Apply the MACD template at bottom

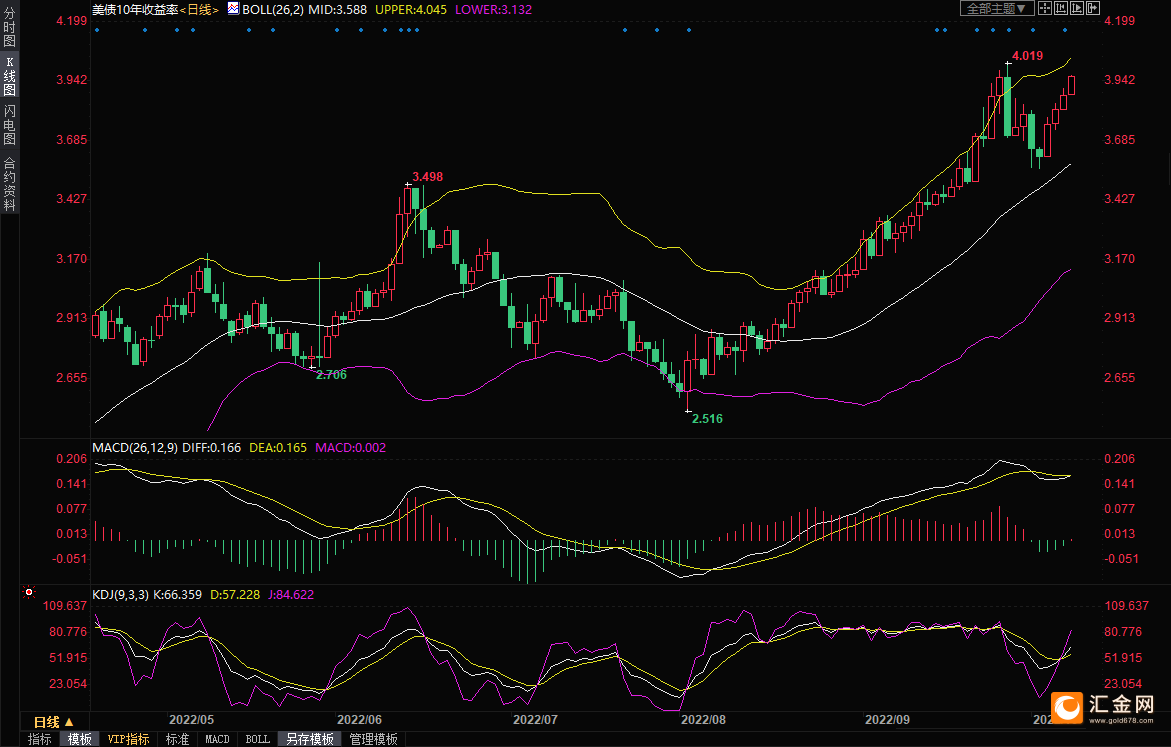pyautogui.click(x=217, y=739)
